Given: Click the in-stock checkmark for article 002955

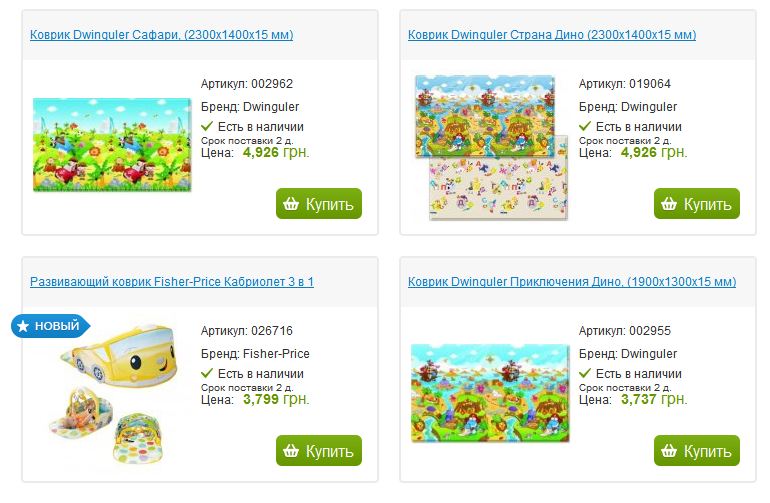Looking at the screenshot, I should tap(585, 374).
